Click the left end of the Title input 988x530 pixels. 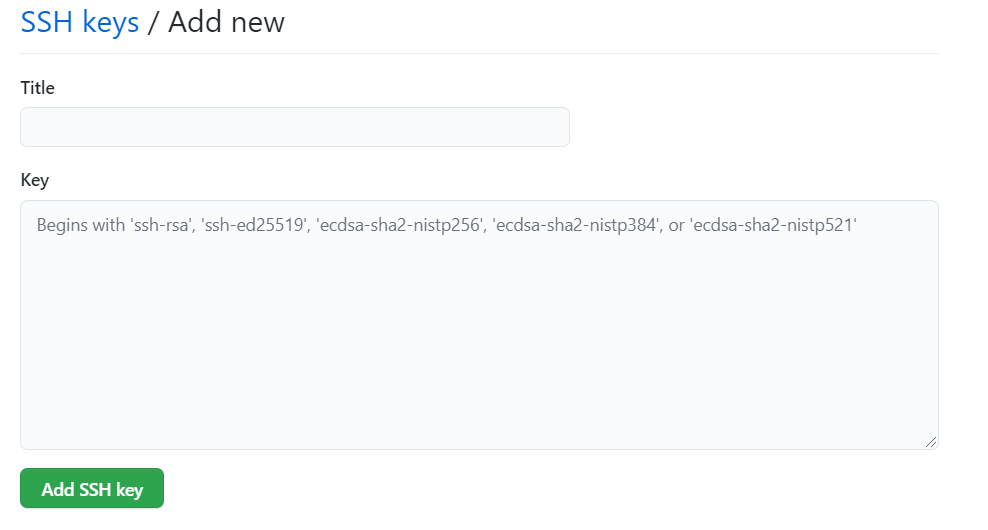35,127
